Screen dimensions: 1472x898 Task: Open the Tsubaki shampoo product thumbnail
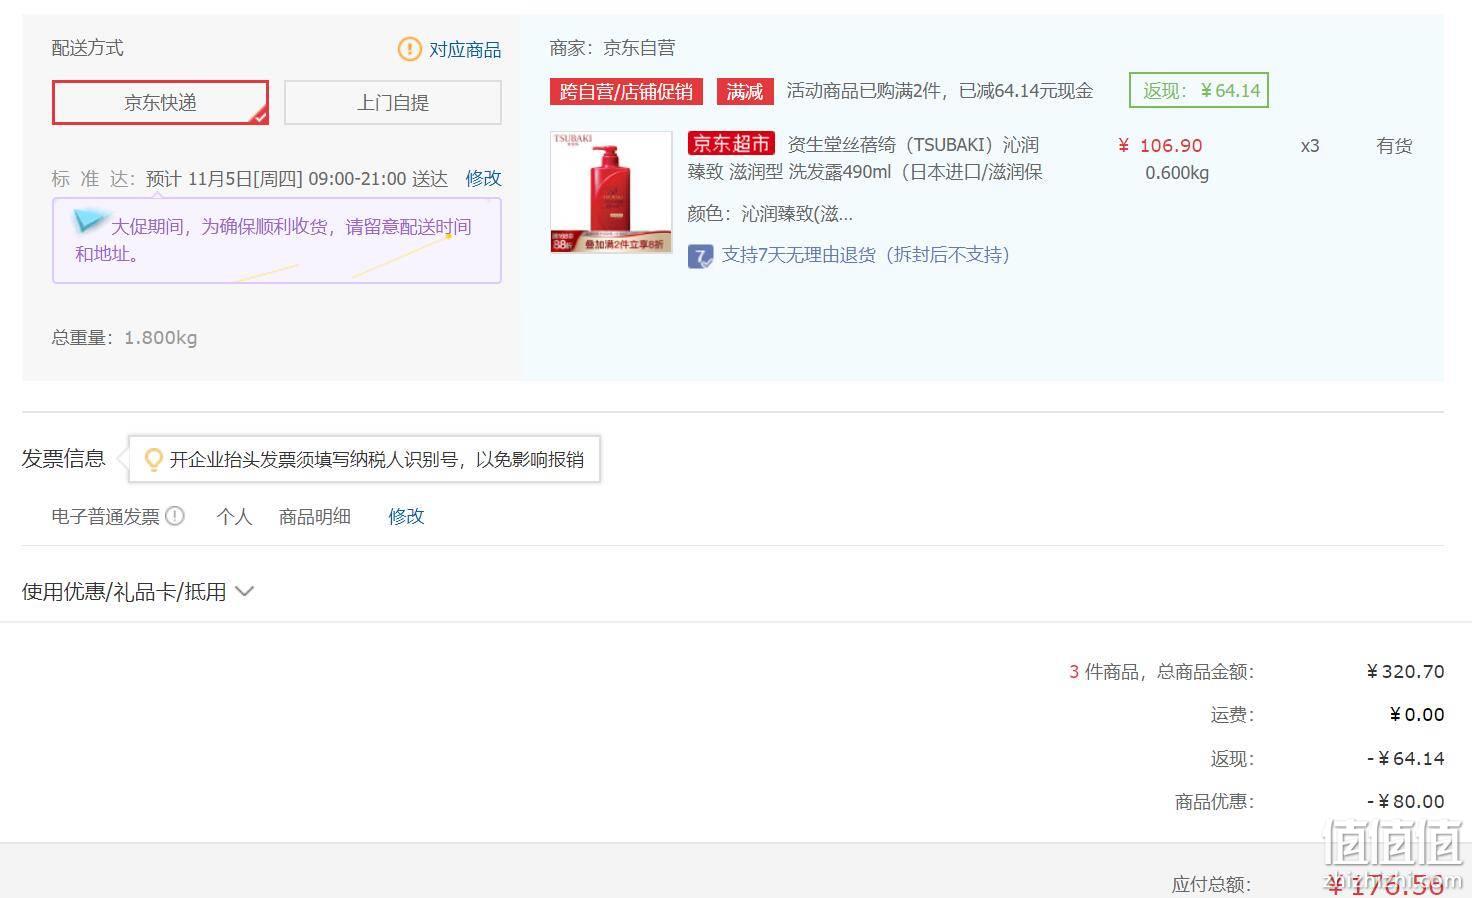click(611, 192)
